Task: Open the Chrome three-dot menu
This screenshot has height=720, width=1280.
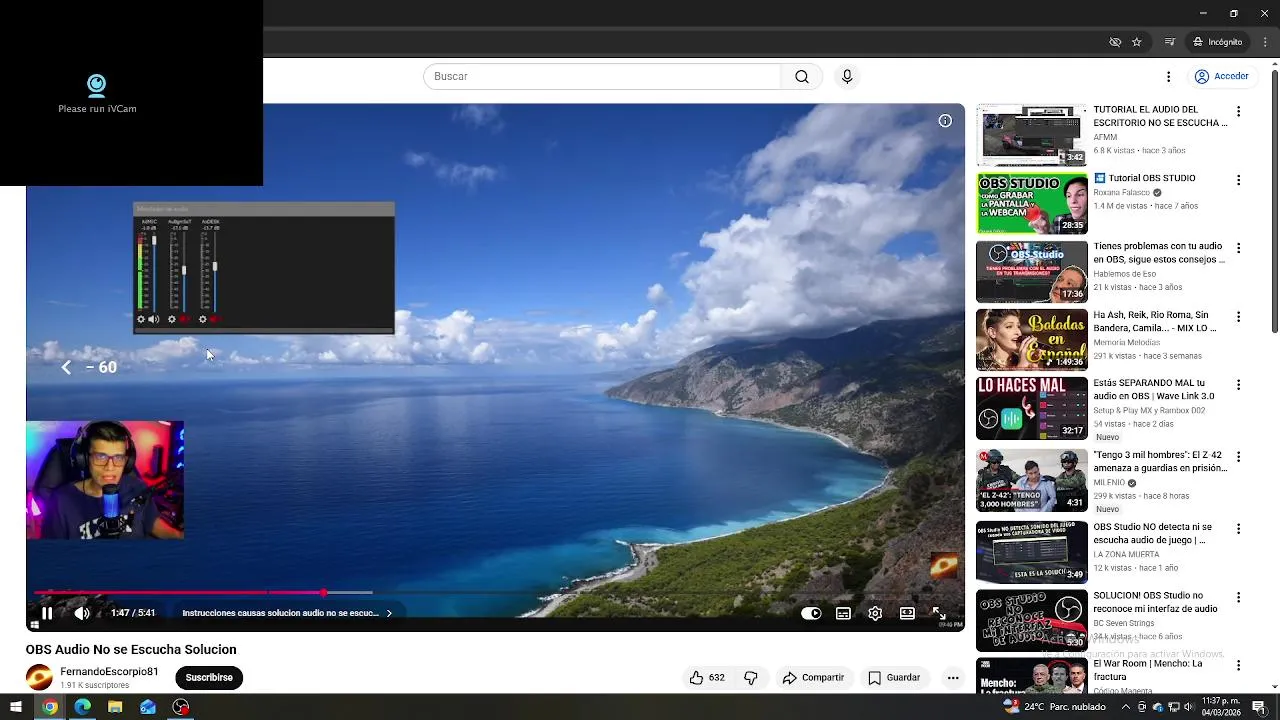Action: (1265, 42)
